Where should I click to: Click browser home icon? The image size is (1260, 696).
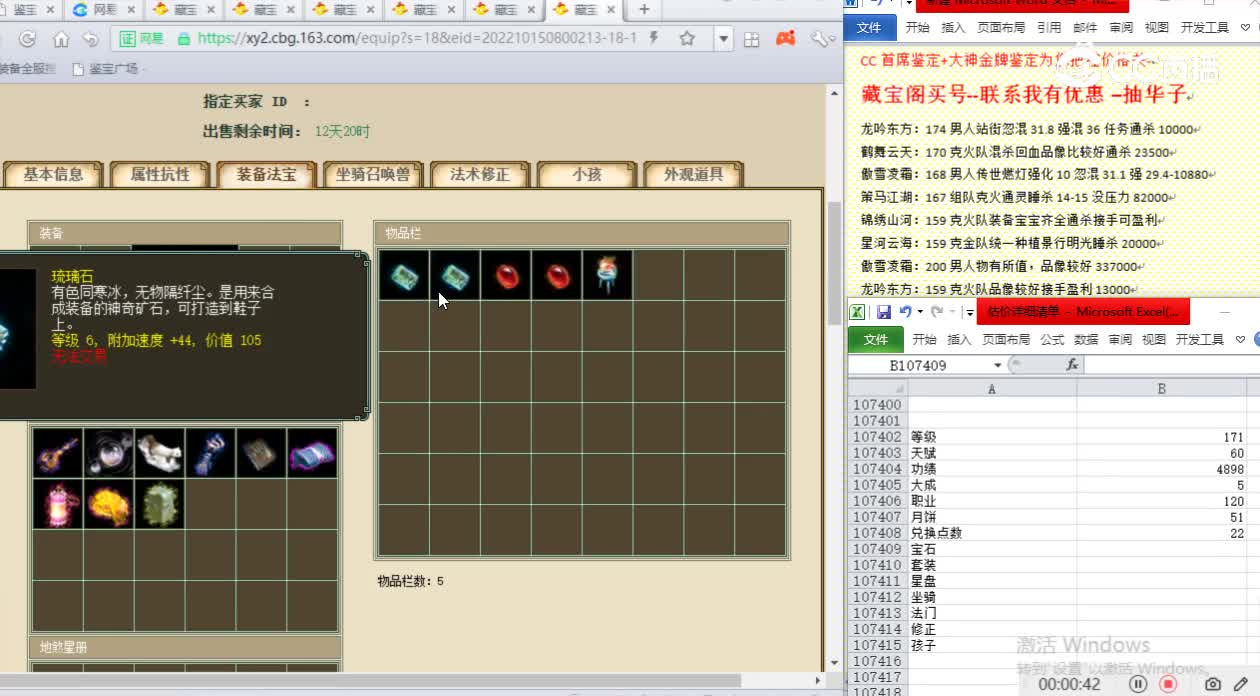61,39
